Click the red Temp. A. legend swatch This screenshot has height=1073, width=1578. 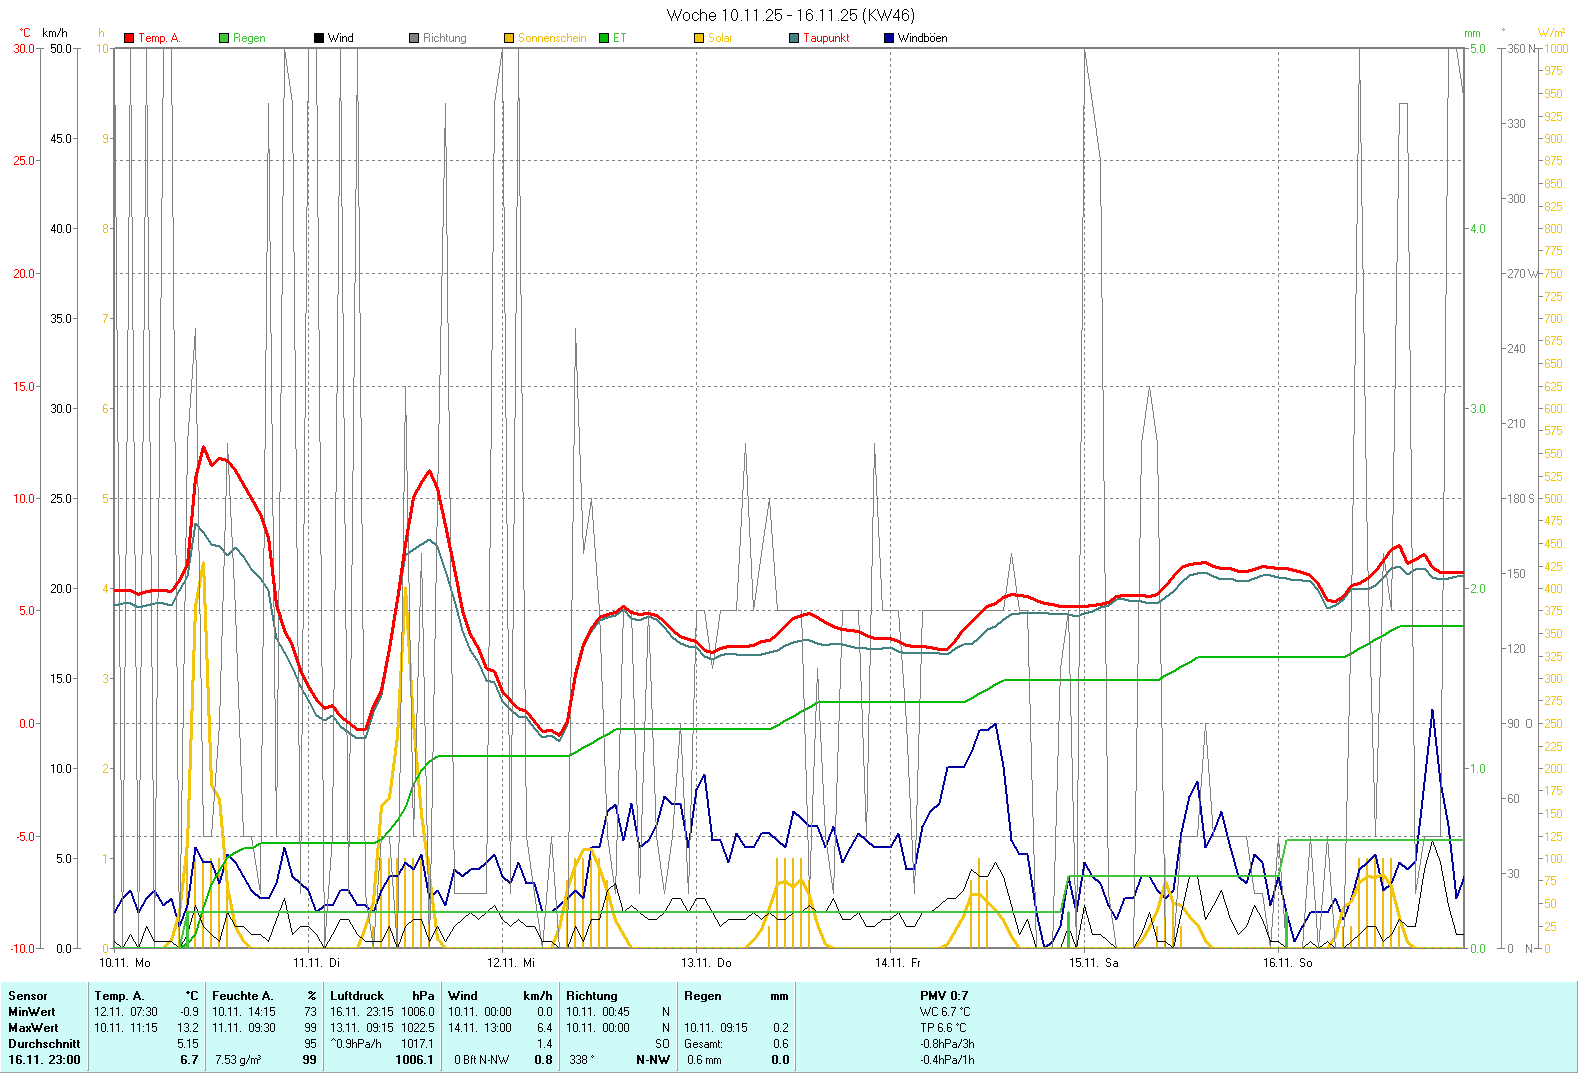pos(129,38)
